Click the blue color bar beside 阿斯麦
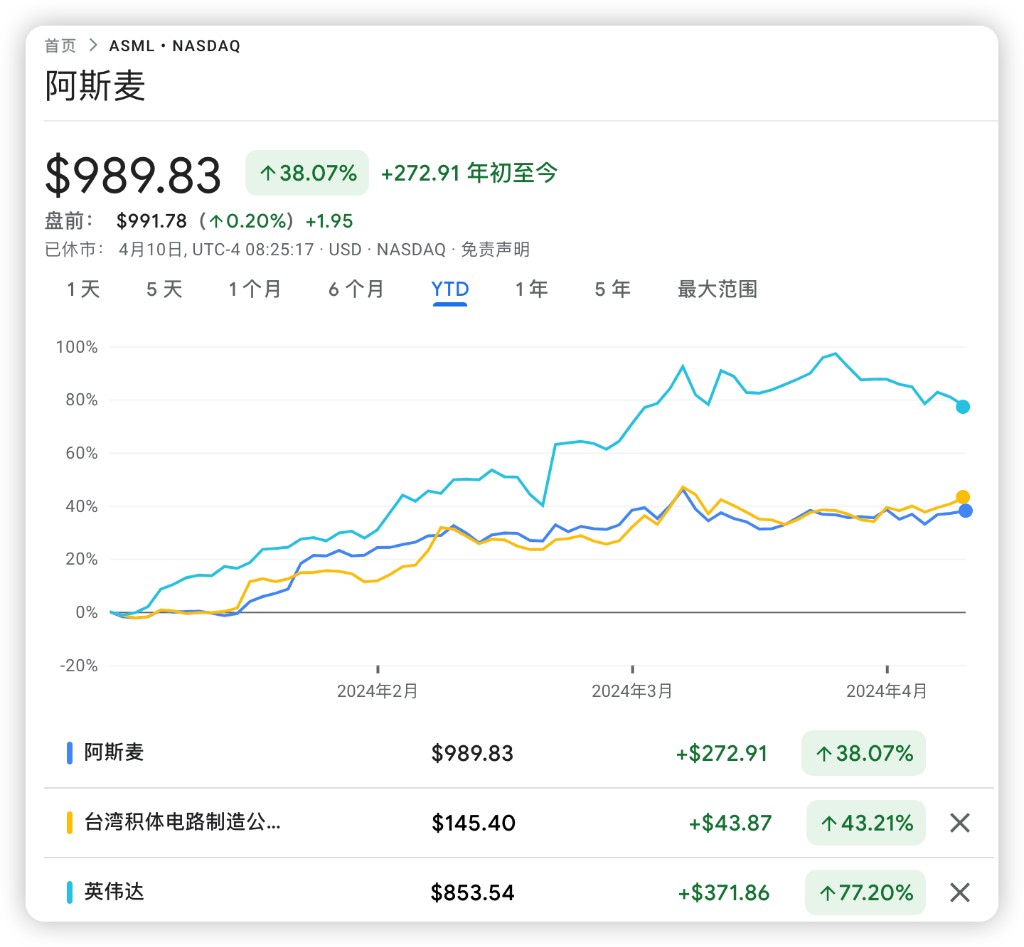 69,753
